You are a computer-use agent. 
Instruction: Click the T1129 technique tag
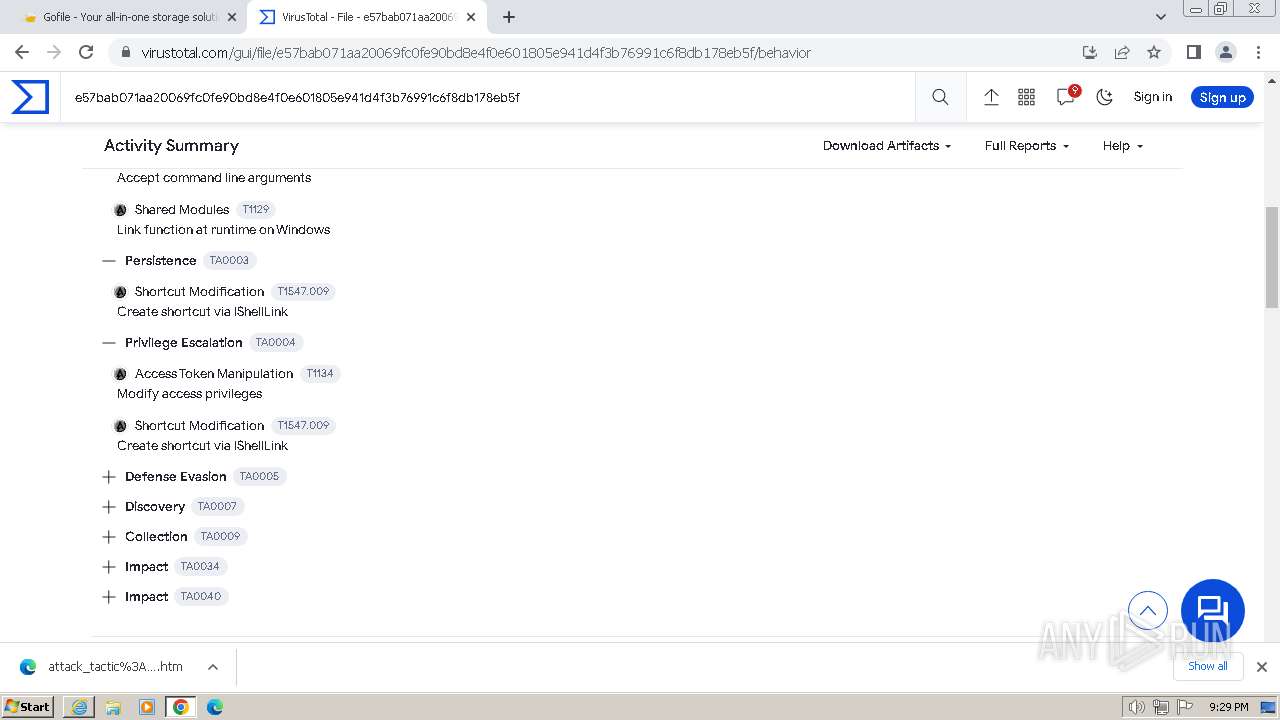point(256,209)
